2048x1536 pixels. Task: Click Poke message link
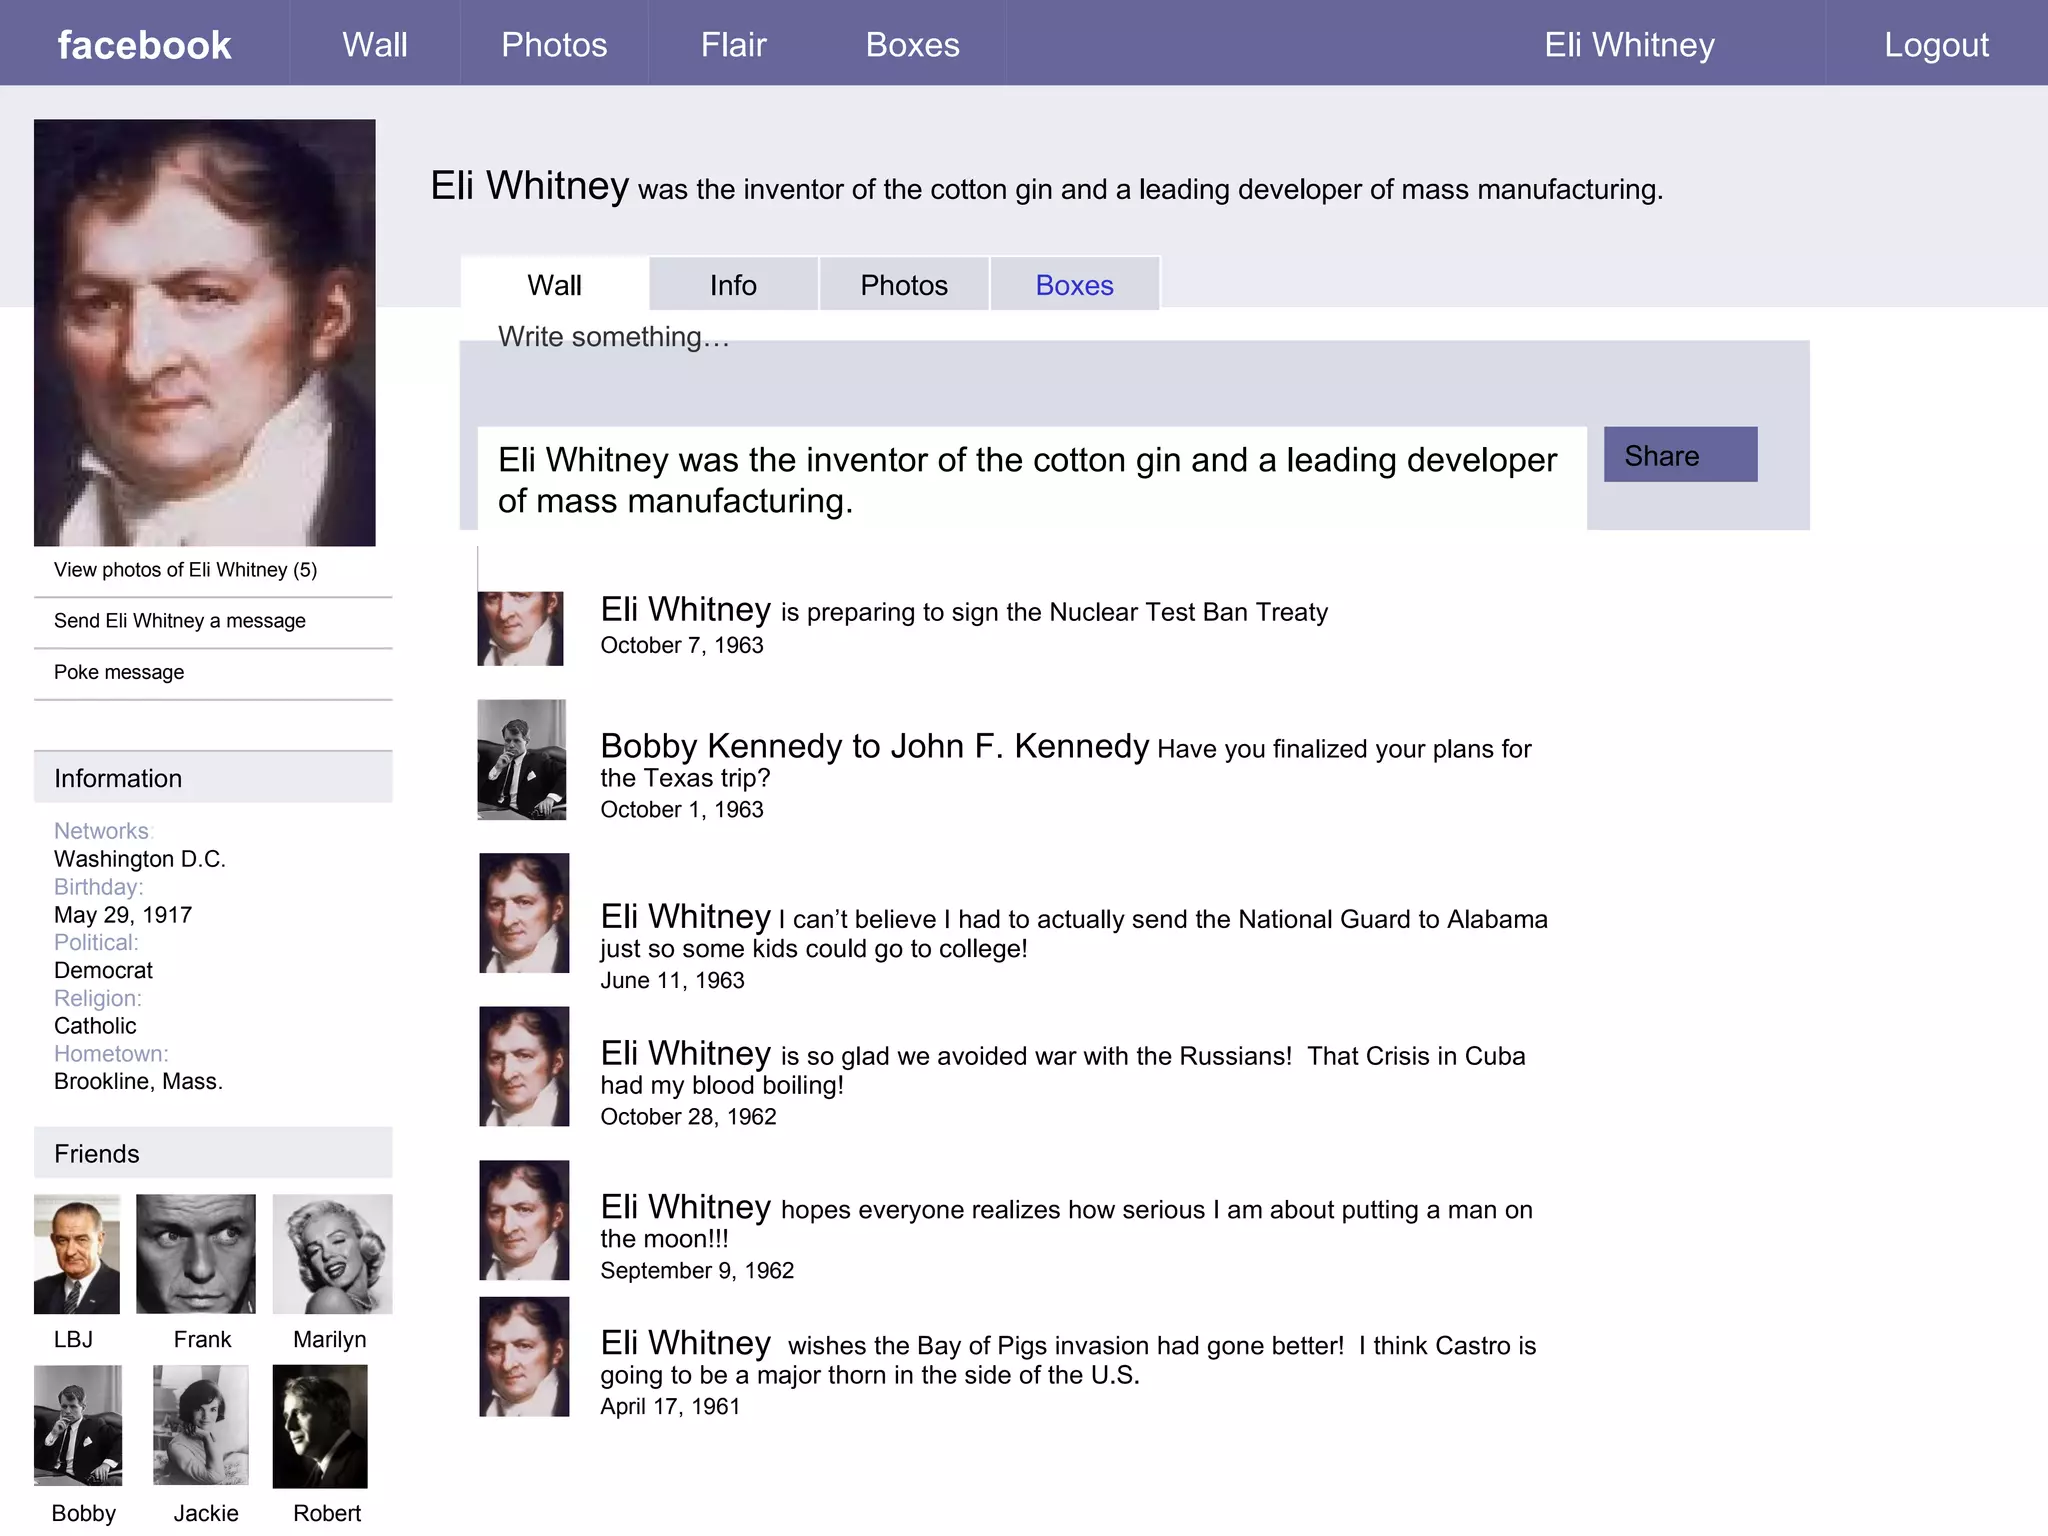119,672
